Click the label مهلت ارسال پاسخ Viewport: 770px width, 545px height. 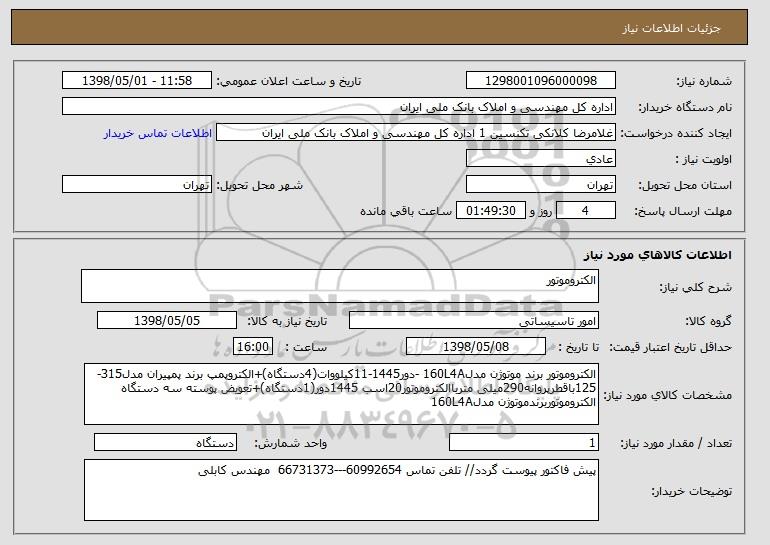[x=683, y=211]
